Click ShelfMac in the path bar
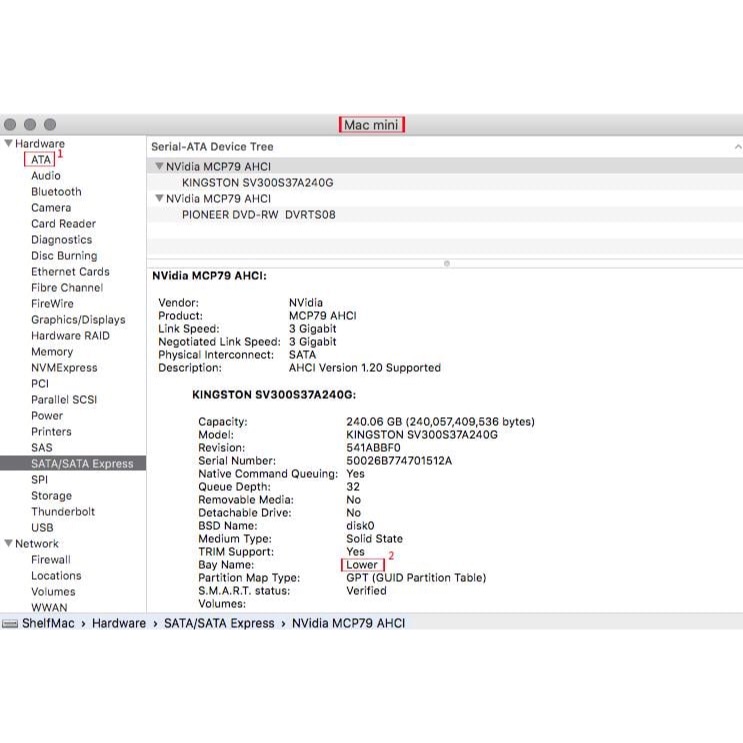The image size is (743, 743). [x=48, y=624]
